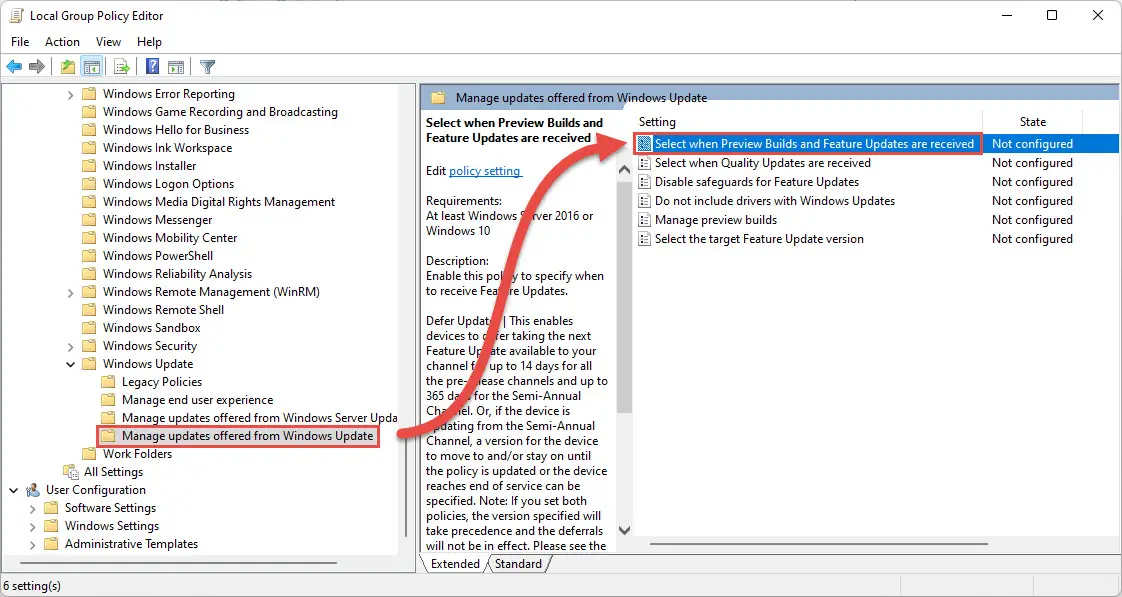The height and width of the screenshot is (597, 1122).
Task: Click the Up one level folder icon
Action: click(68, 67)
